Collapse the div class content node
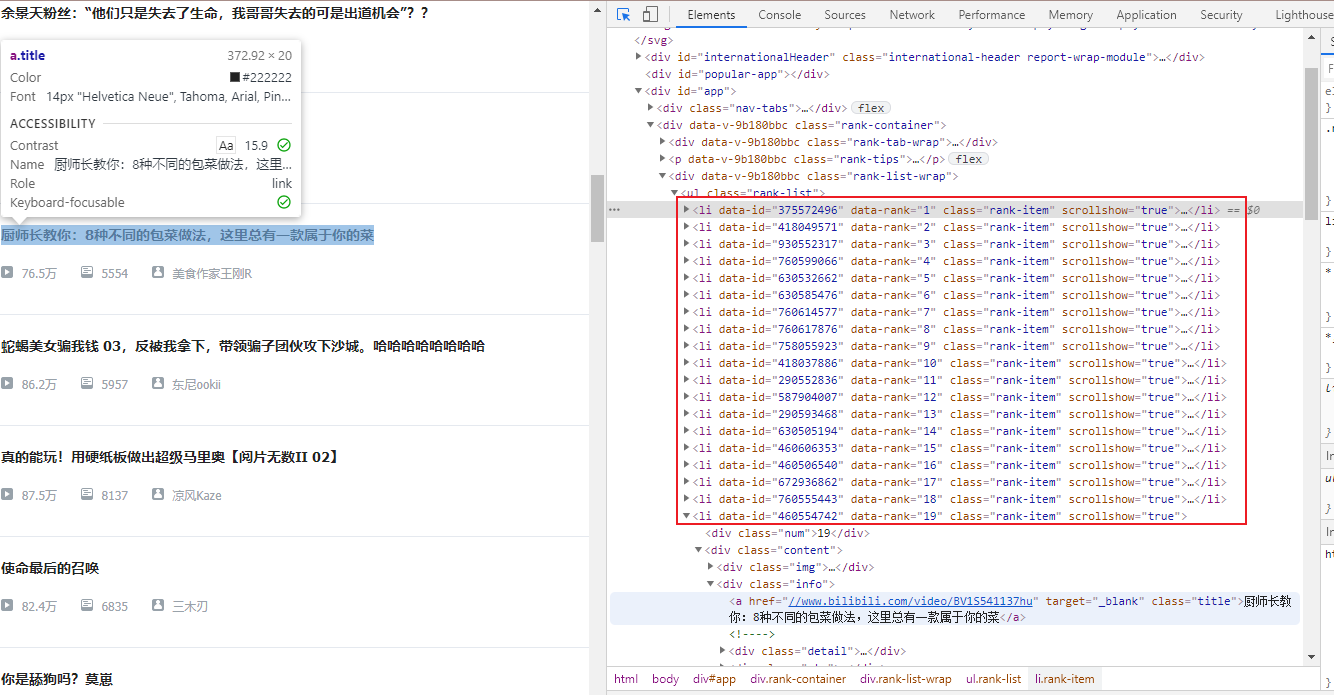Screen dimensions: 1334x695 699,550
